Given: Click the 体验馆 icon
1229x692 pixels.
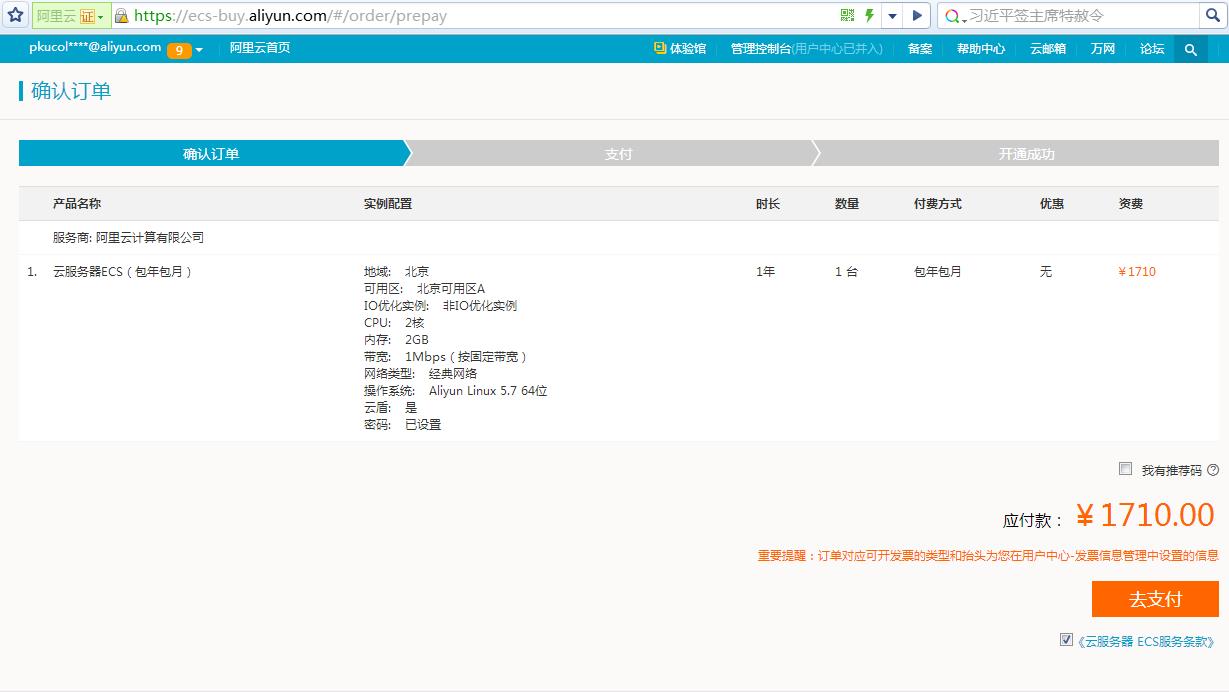Looking at the screenshot, I should click(660, 47).
